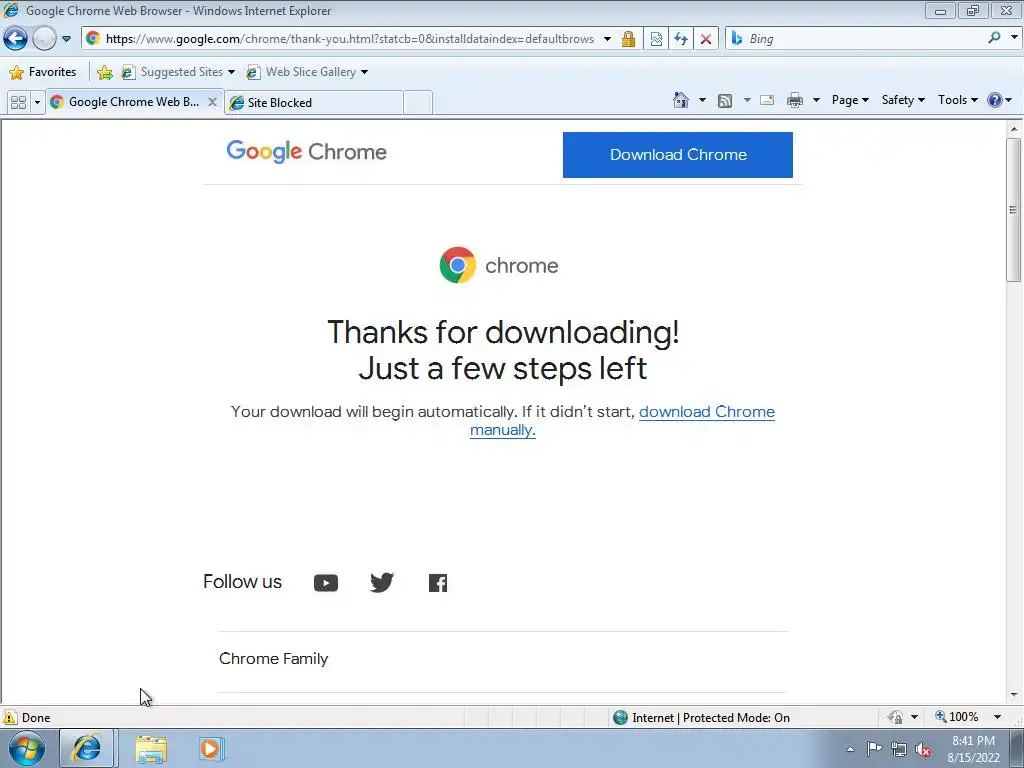The width and height of the screenshot is (1024, 768).
Task: Click the search magnifier icon
Action: [994, 38]
